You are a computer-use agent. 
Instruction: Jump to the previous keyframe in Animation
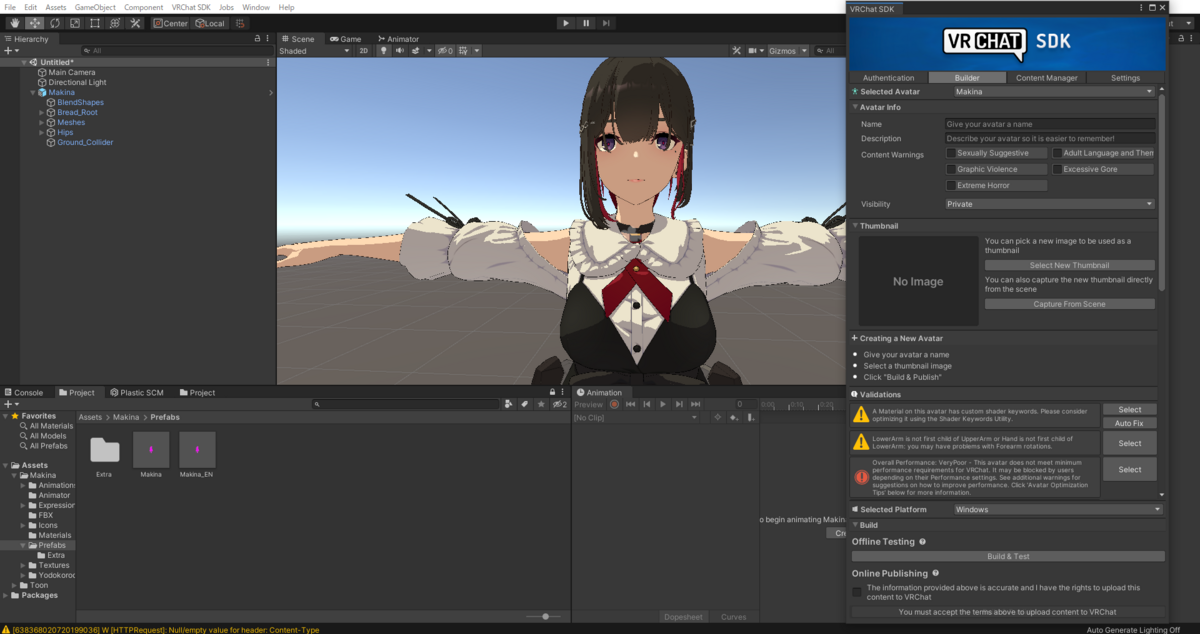click(x=647, y=404)
